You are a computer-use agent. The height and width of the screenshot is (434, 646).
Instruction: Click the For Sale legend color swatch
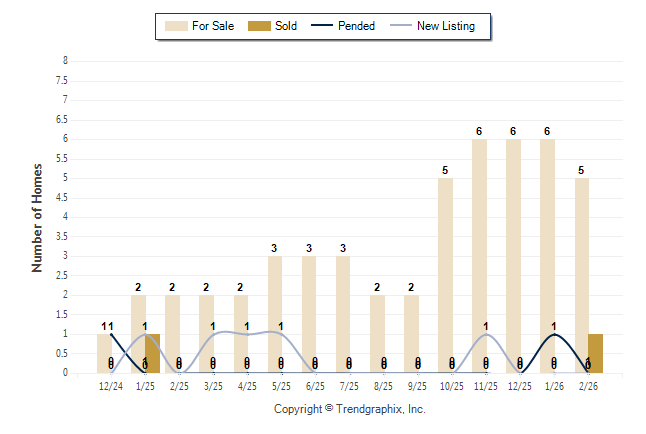(x=175, y=26)
